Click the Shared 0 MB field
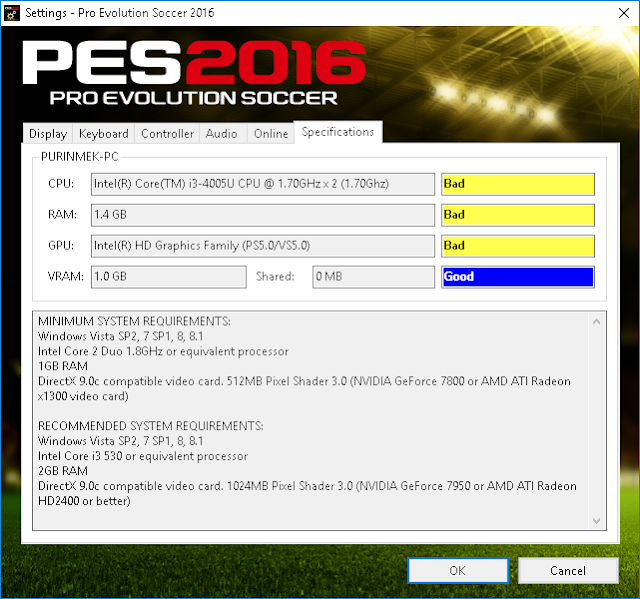 [x=373, y=277]
